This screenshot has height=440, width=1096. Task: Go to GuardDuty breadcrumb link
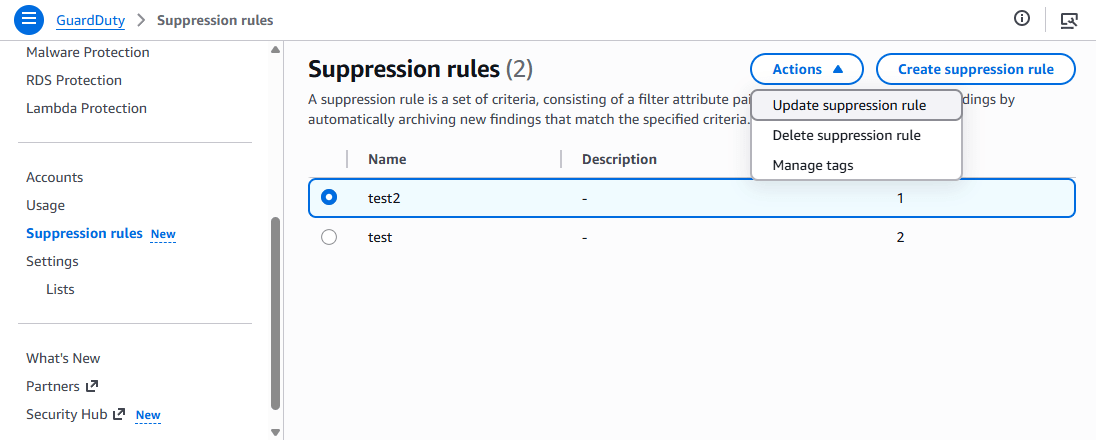point(91,20)
